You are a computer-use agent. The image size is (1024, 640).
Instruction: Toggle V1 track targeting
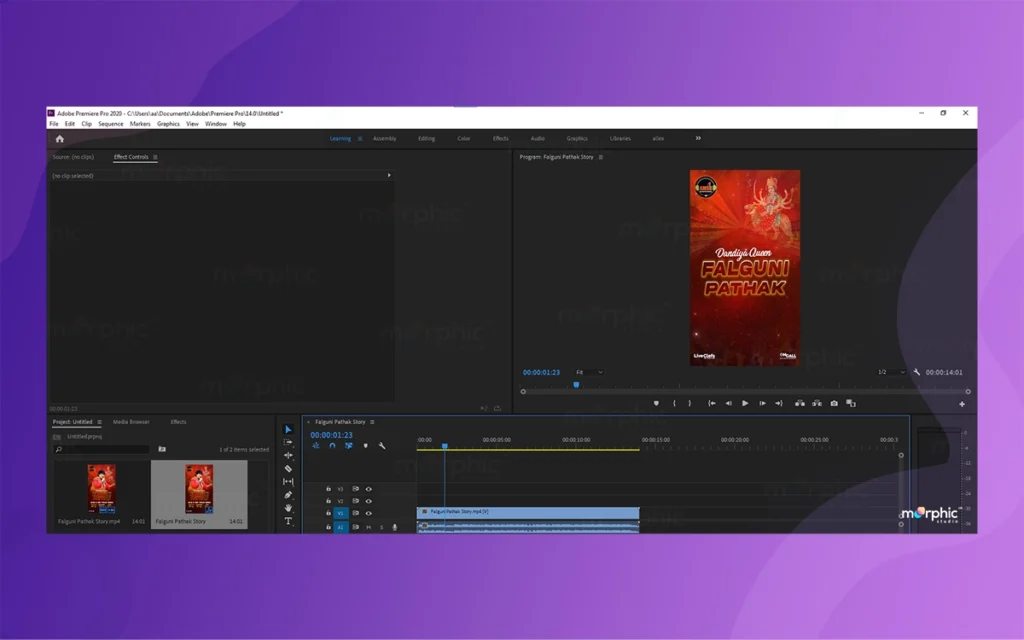(x=340, y=513)
